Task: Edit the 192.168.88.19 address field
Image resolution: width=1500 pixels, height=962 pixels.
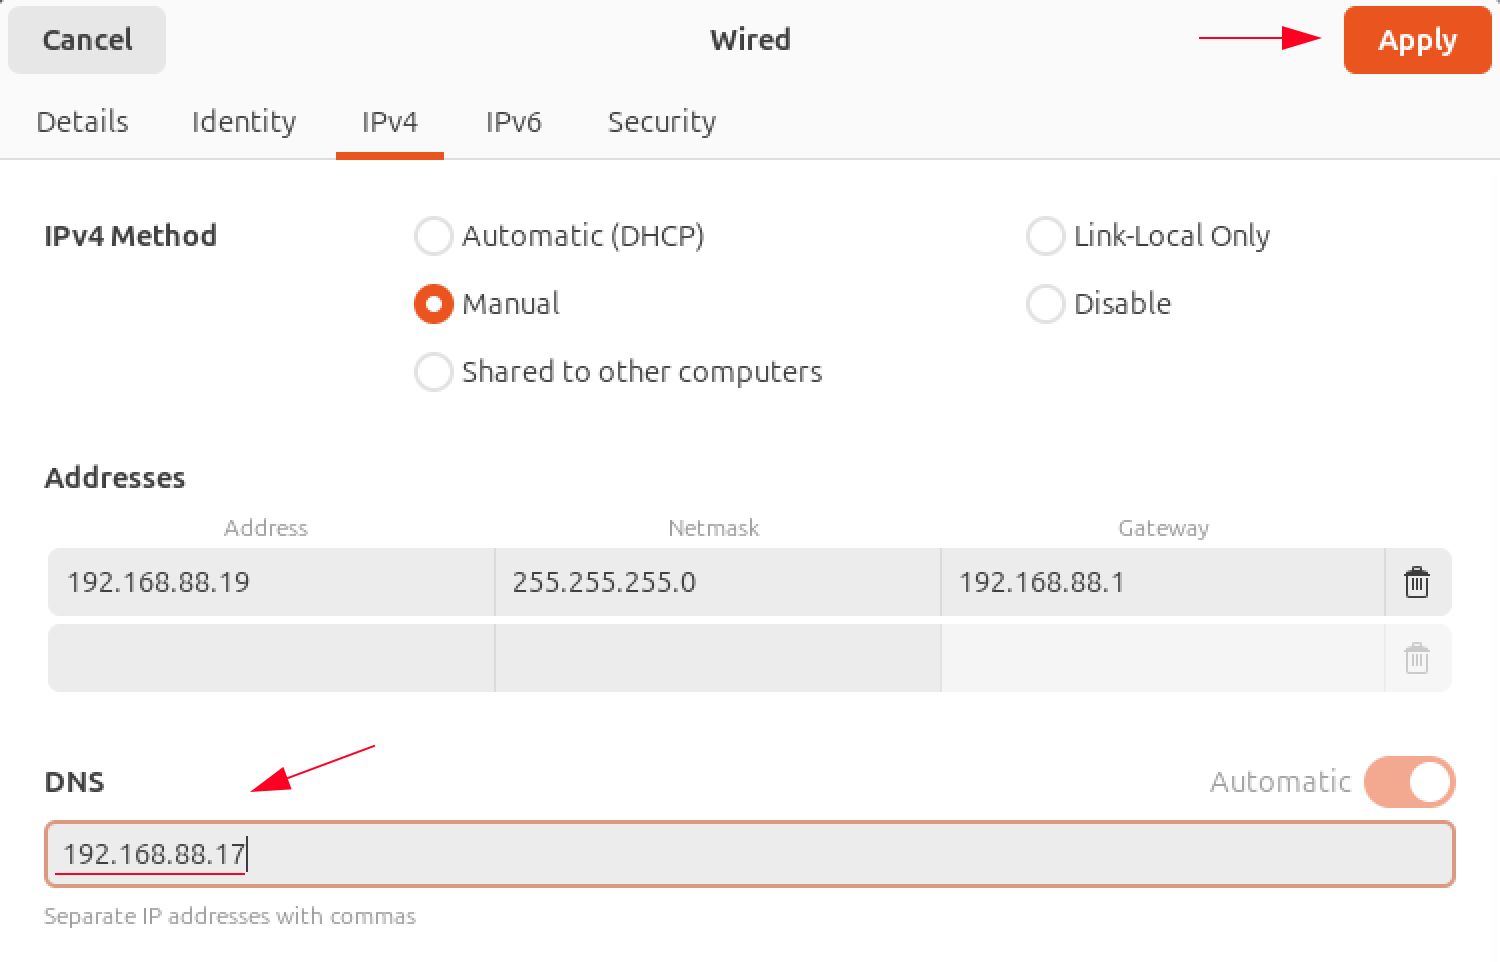Action: pos(271,582)
